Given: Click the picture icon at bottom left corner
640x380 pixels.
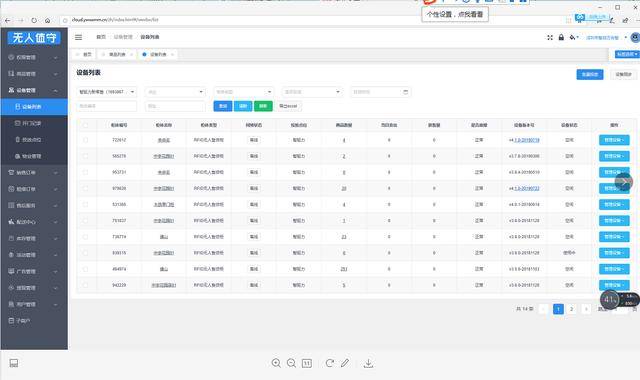Looking at the screenshot, I should (x=13, y=363).
